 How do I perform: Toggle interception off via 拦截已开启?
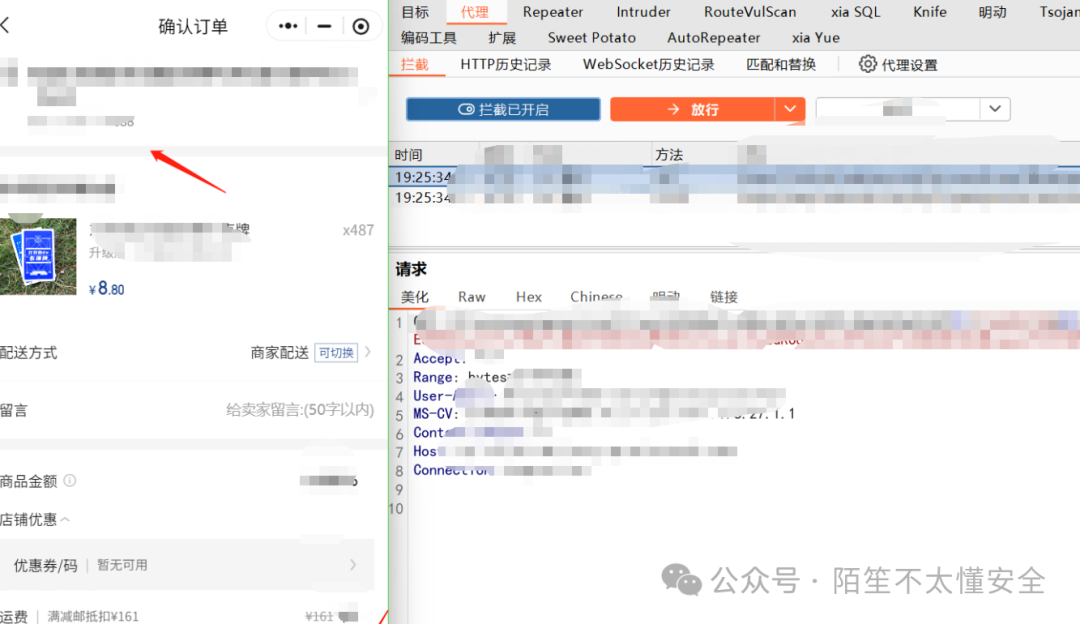pyautogui.click(x=502, y=109)
